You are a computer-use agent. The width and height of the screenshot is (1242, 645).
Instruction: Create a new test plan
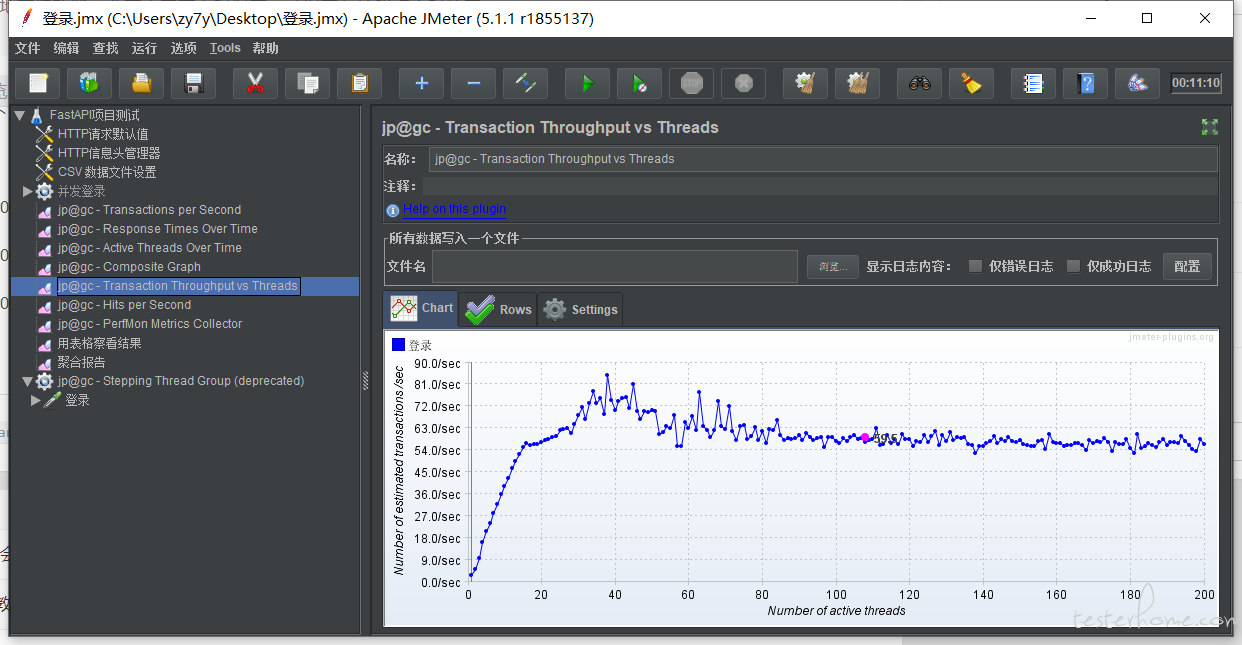[38, 83]
